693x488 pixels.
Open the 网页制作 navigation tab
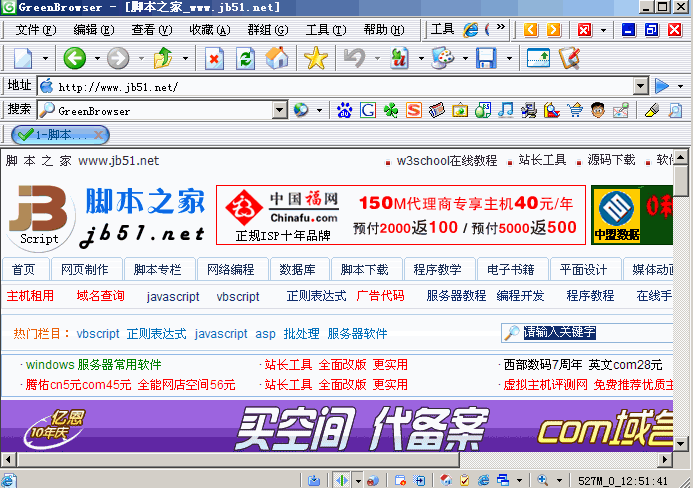pyautogui.click(x=84, y=269)
